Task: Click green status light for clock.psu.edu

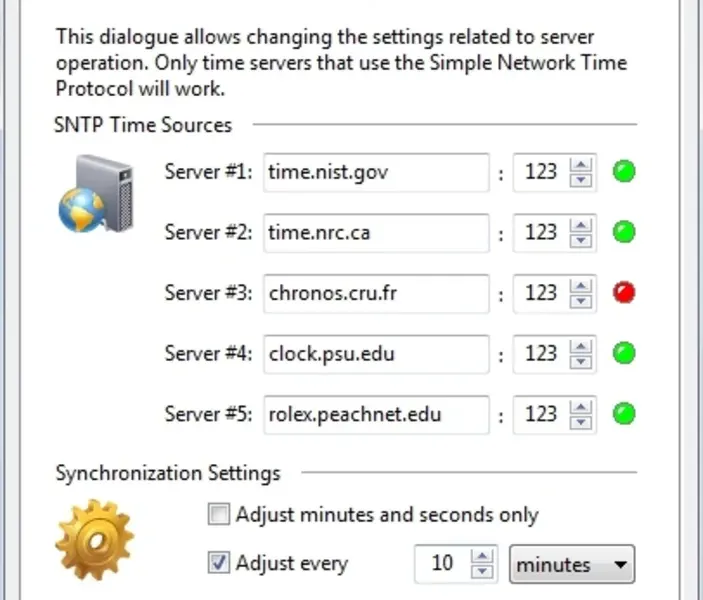Action: 624,352
